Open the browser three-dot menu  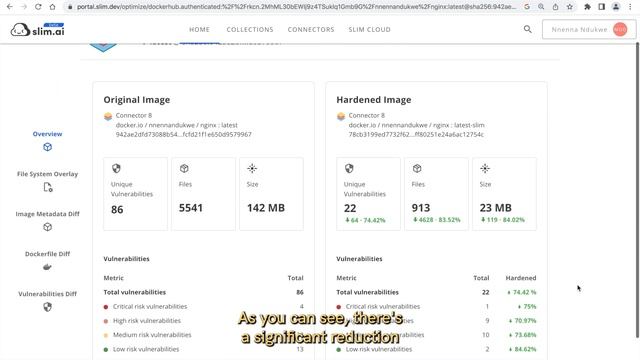click(631, 7)
